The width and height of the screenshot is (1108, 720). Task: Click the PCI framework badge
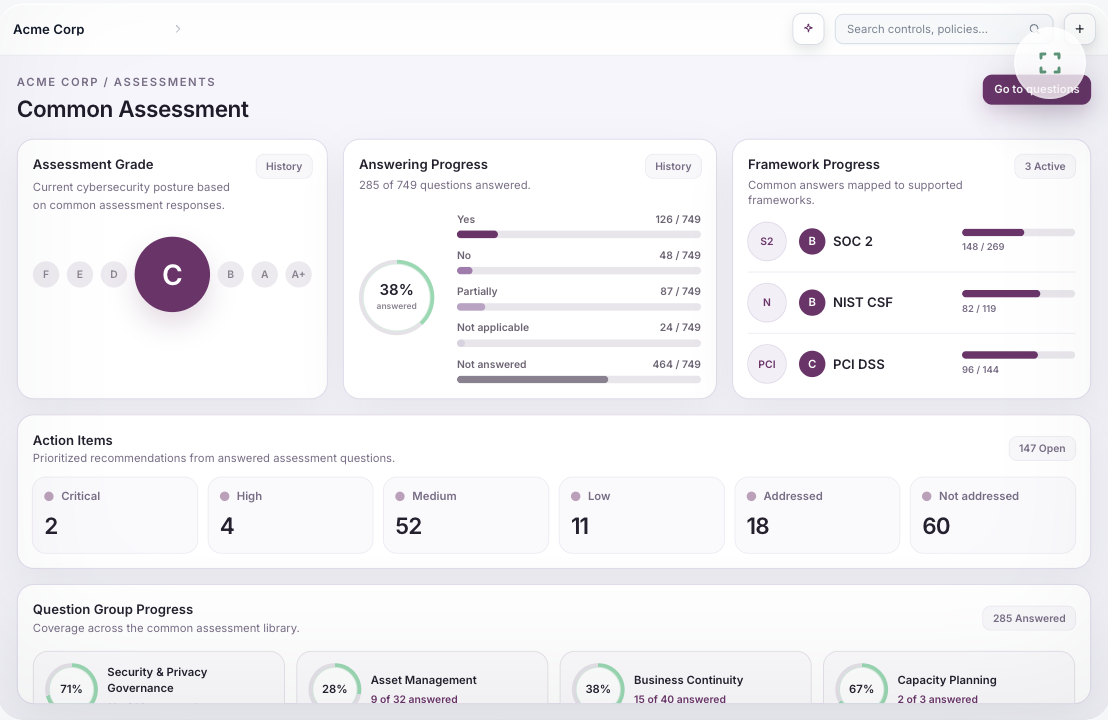(x=767, y=364)
